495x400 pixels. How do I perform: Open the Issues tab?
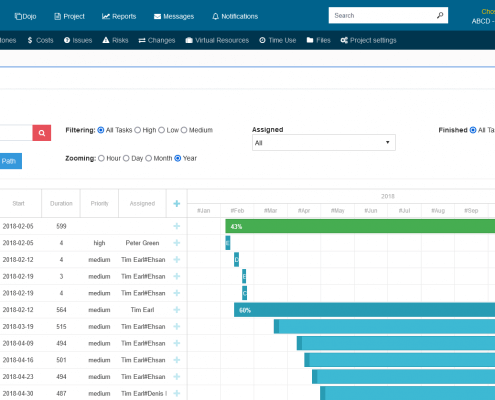pyautogui.click(x=78, y=40)
